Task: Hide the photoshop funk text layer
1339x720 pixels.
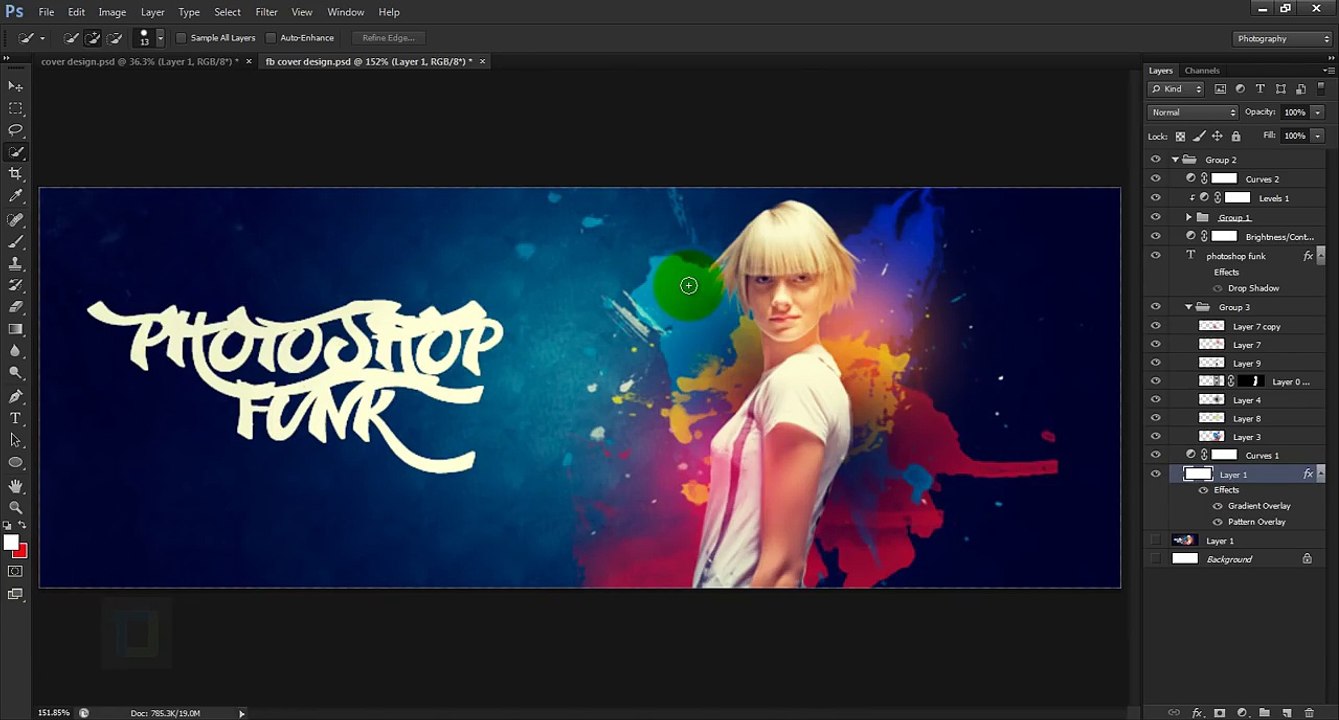Action: pyautogui.click(x=1156, y=256)
